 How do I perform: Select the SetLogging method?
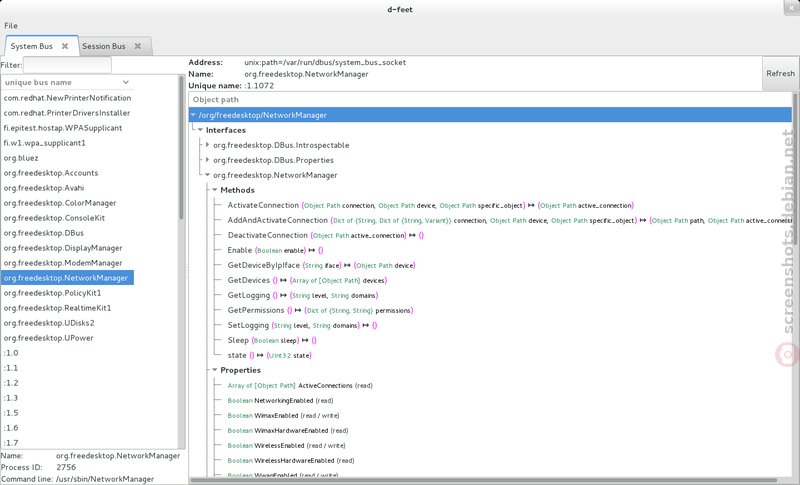[302, 325]
